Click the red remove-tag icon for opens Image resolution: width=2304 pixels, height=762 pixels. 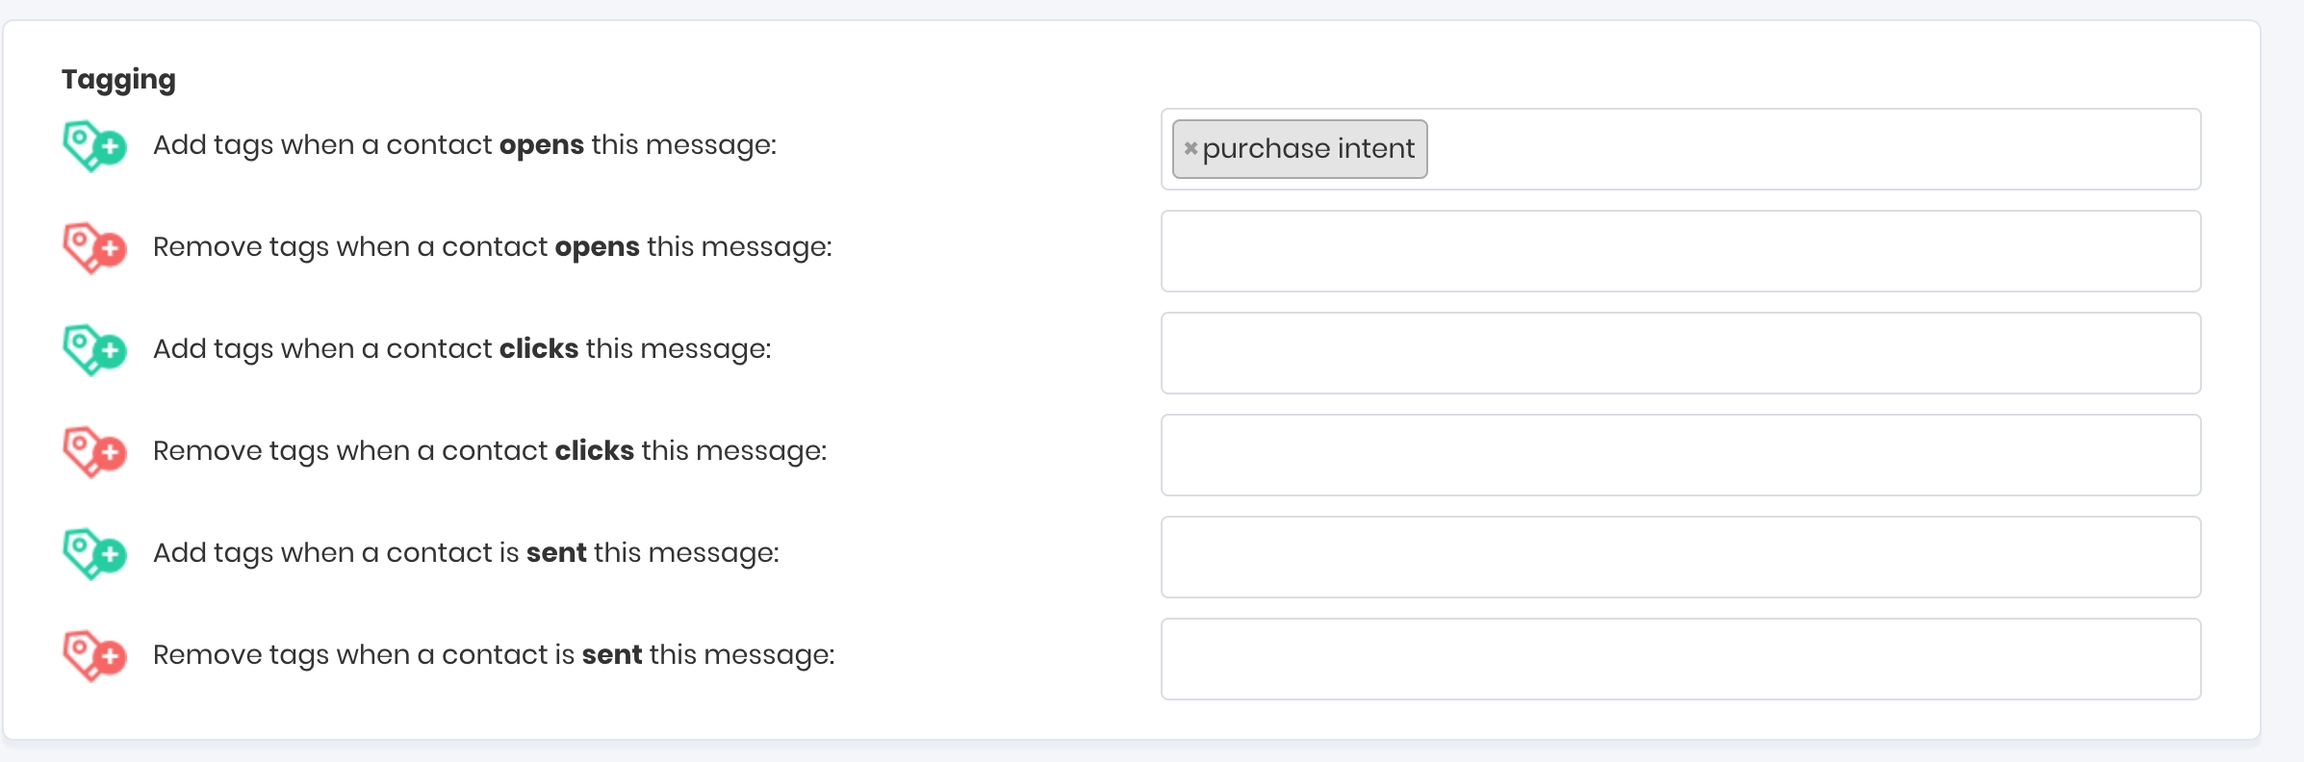(94, 248)
